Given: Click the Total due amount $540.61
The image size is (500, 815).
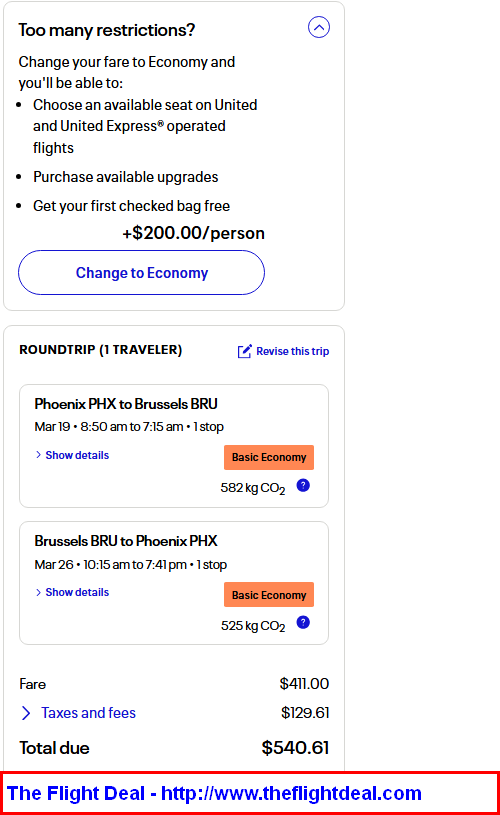Looking at the screenshot, I should (295, 748).
